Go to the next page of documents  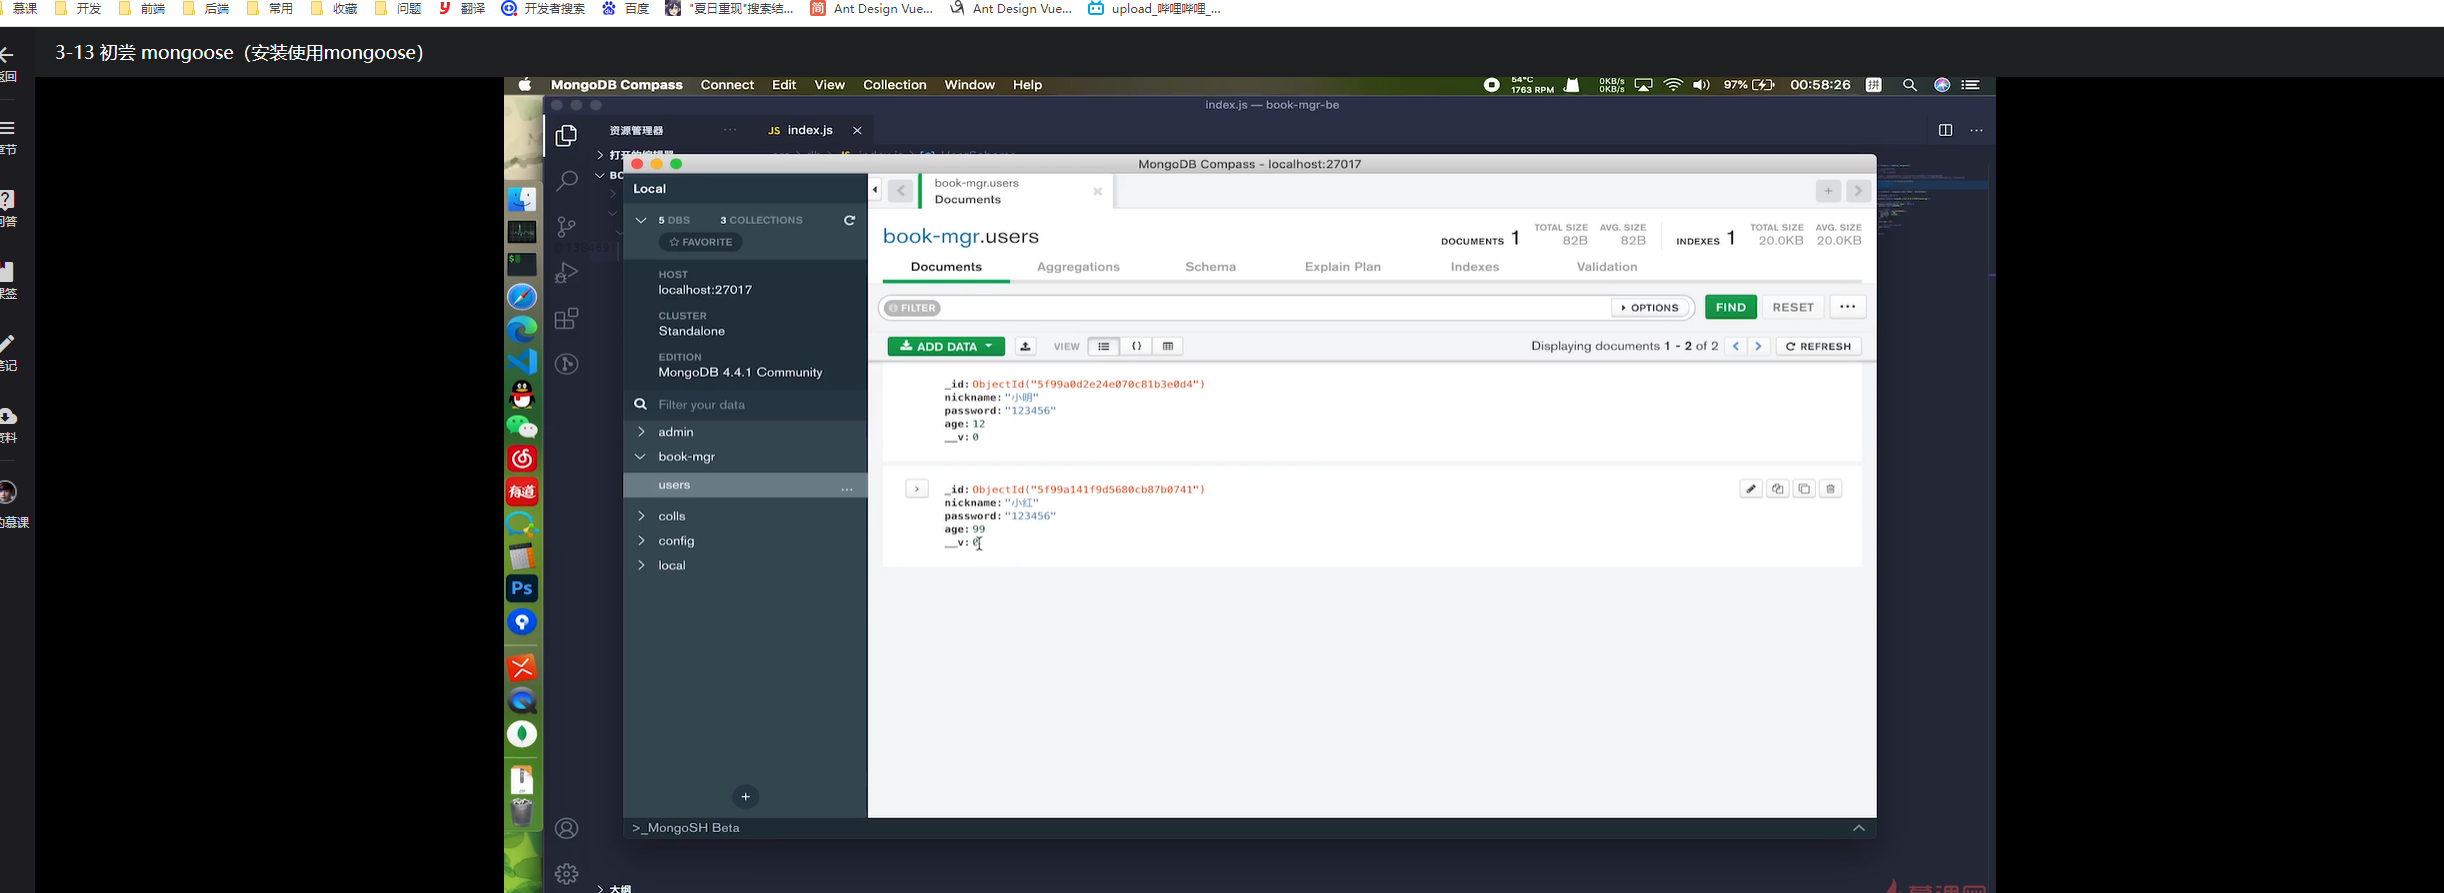tap(1758, 346)
